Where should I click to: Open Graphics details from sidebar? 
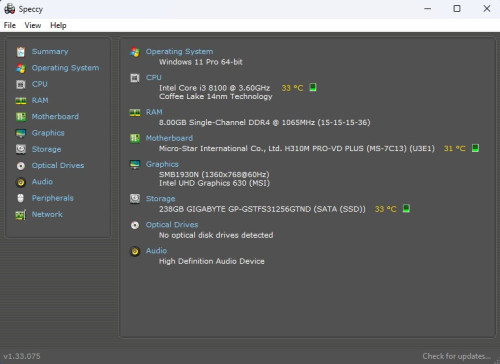[48, 133]
